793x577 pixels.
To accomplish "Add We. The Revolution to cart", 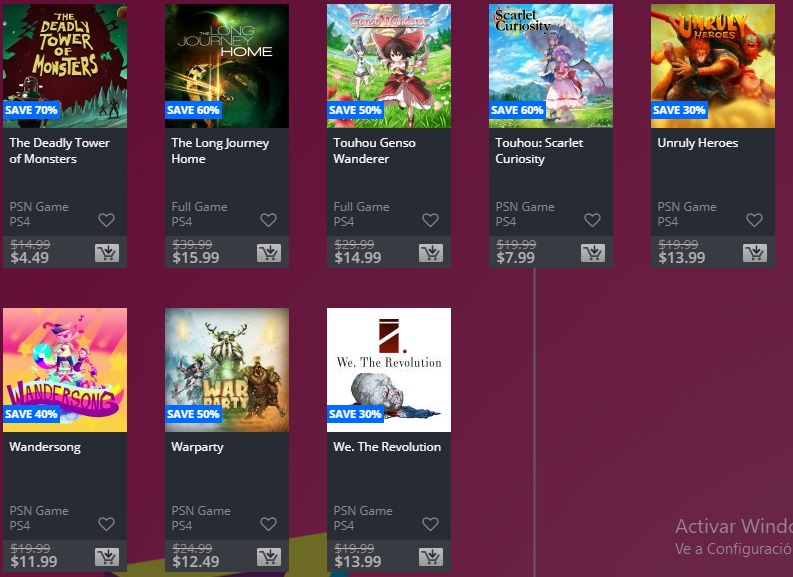I will (x=431, y=557).
